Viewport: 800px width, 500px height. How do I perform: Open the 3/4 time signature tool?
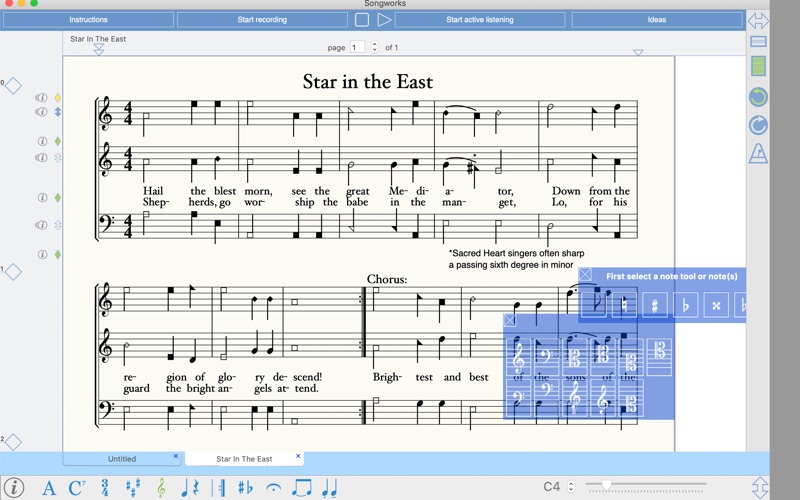(x=105, y=488)
